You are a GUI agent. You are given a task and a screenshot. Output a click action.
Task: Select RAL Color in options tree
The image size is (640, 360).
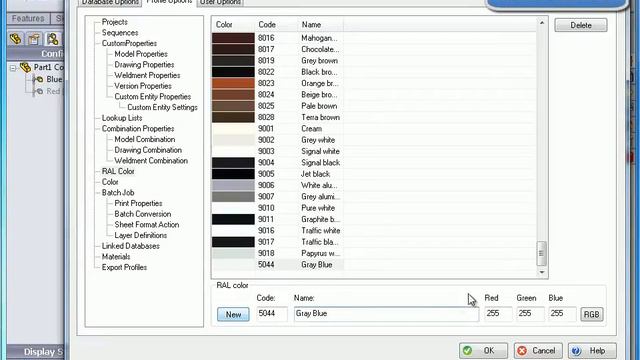(x=118, y=171)
